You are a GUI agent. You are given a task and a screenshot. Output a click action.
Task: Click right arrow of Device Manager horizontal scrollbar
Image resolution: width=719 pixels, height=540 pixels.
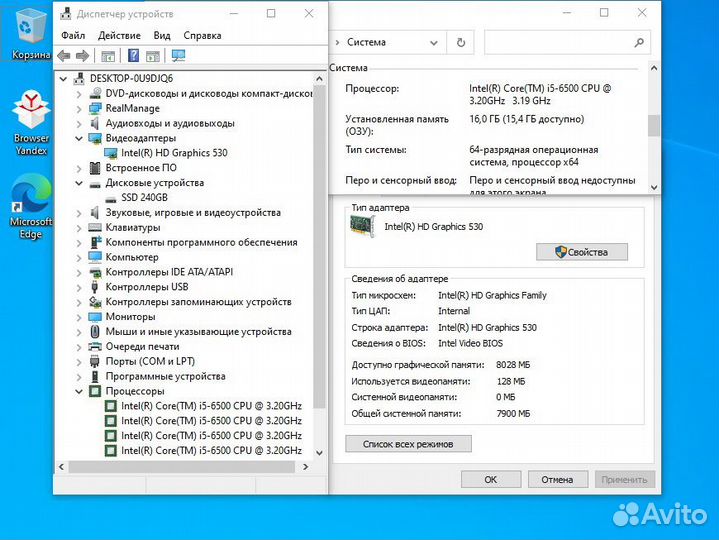click(305, 467)
